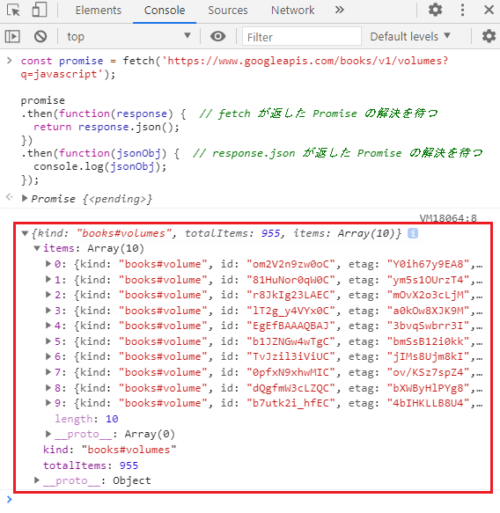Open DevTools settings gear in top bar

pos(435,10)
